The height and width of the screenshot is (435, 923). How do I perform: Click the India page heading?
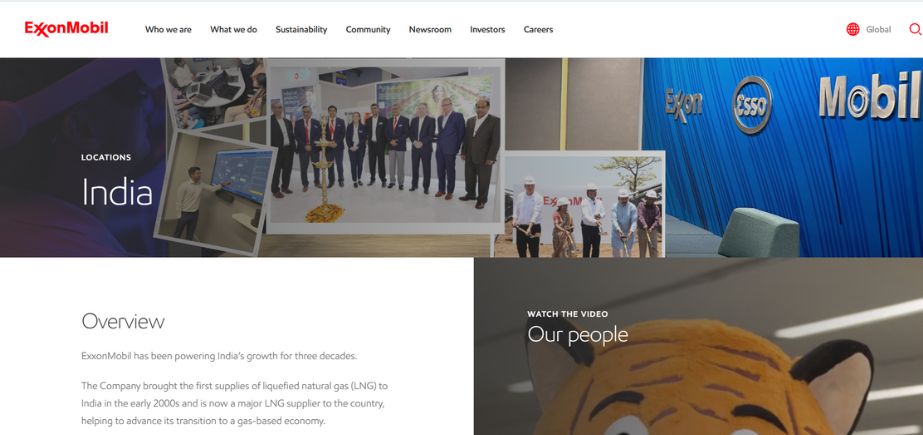coord(117,192)
